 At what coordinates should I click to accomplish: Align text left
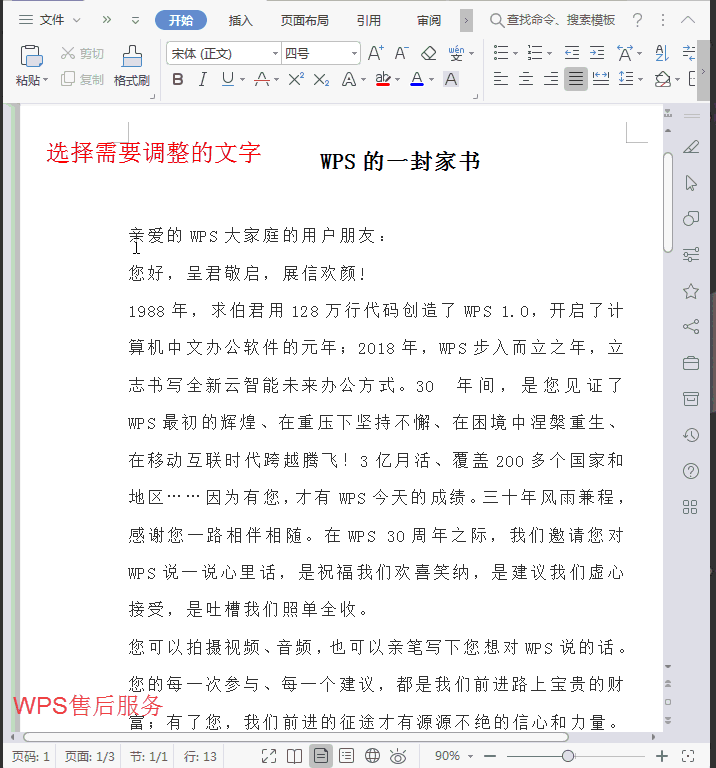click(501, 78)
